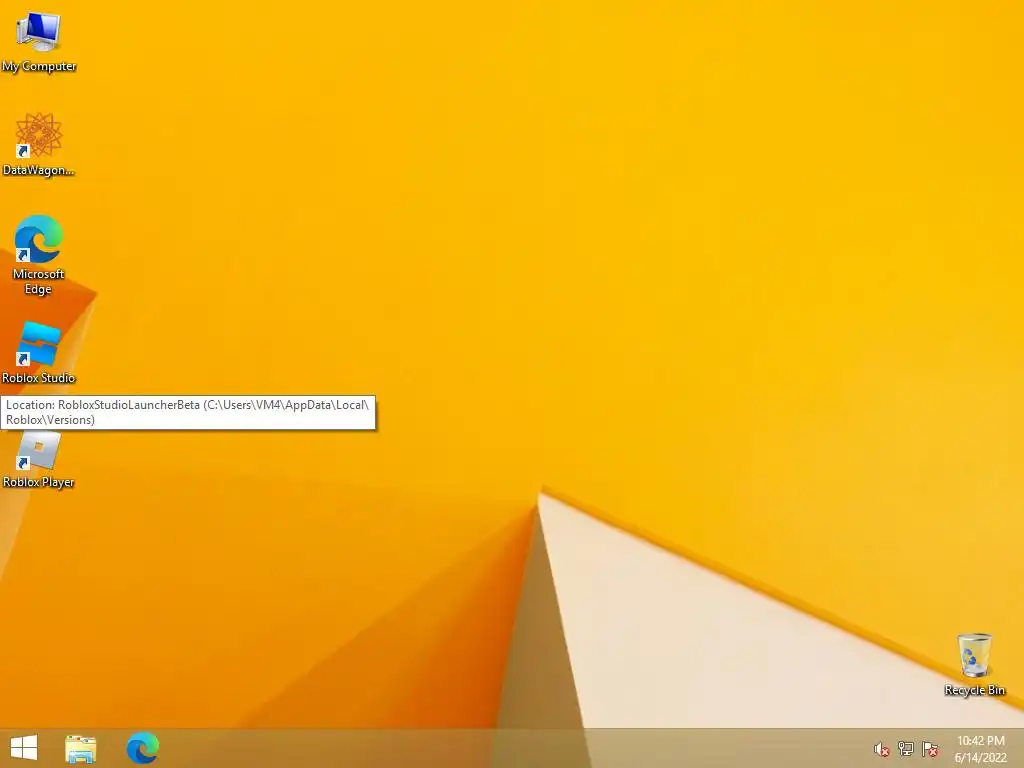
Task: Click the Recycle Bin label text
Action: [x=975, y=690]
